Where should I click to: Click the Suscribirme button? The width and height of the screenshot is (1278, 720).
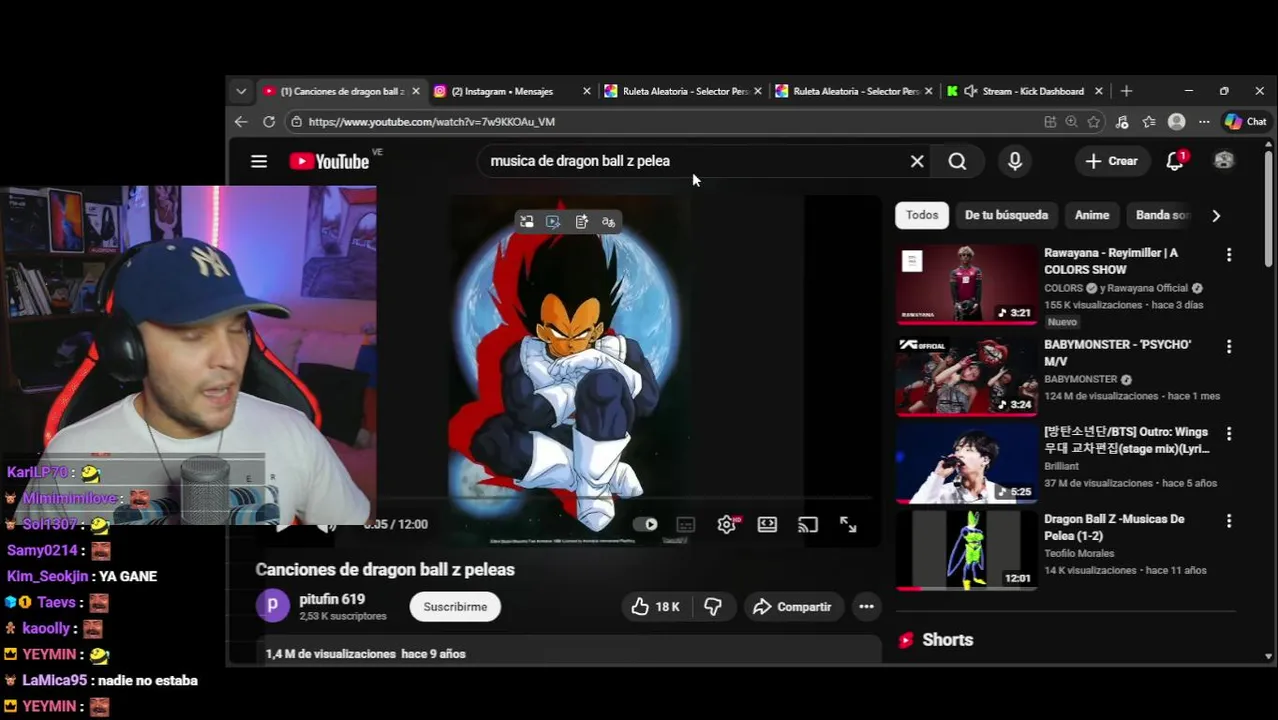(455, 607)
